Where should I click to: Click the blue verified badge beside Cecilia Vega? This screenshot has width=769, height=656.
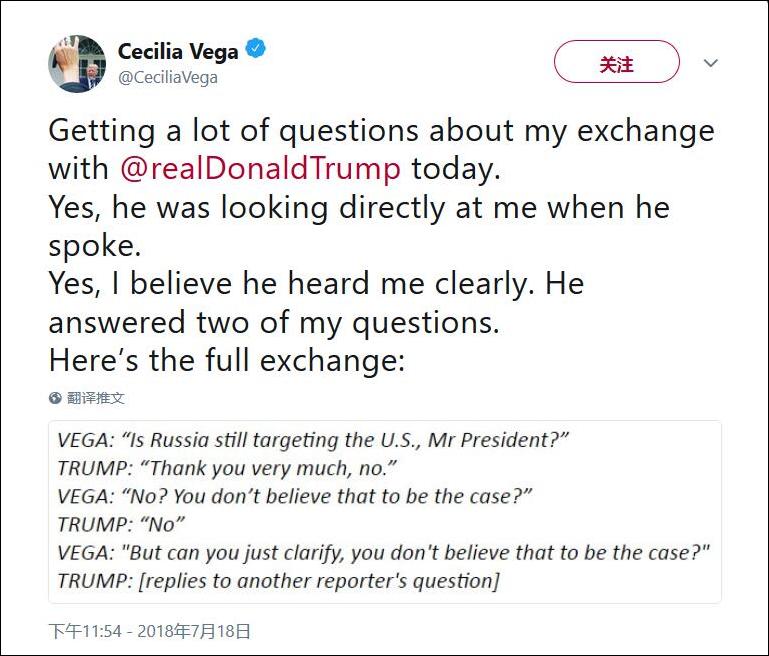(256, 49)
